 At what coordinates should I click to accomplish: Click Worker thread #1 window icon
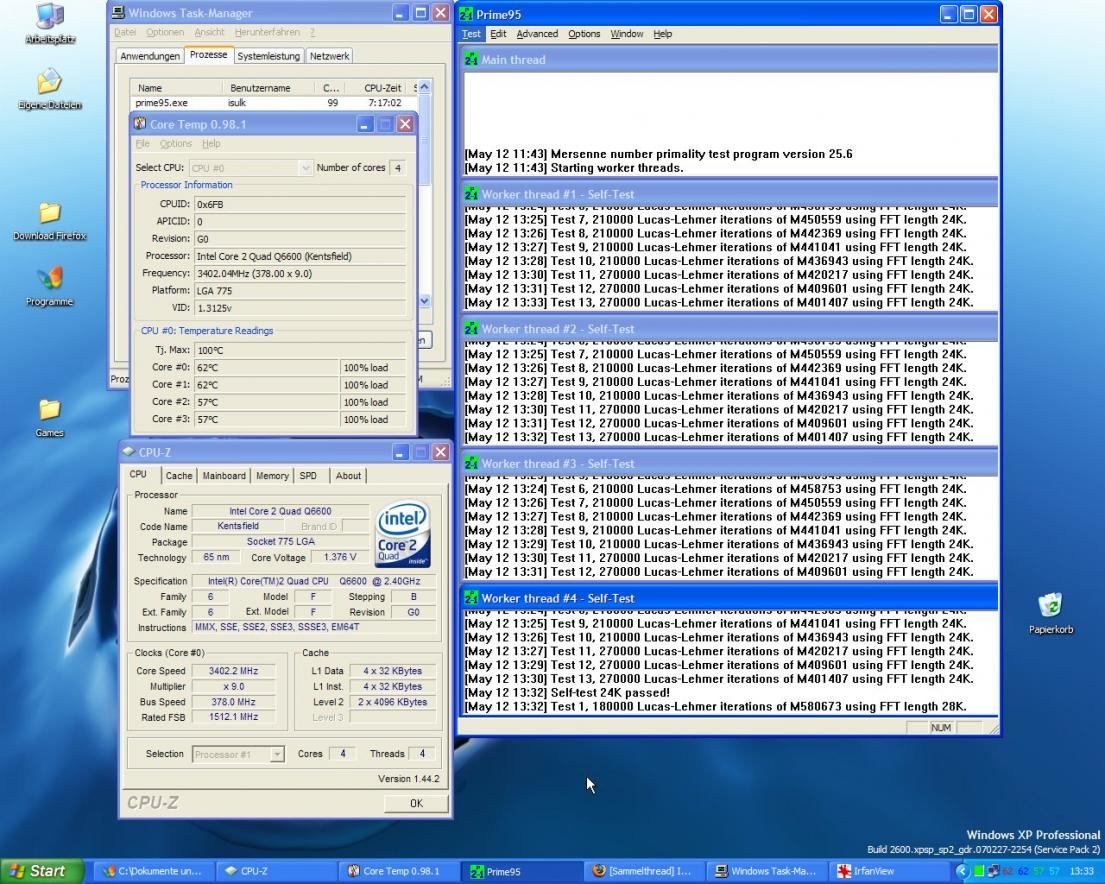(x=471, y=195)
